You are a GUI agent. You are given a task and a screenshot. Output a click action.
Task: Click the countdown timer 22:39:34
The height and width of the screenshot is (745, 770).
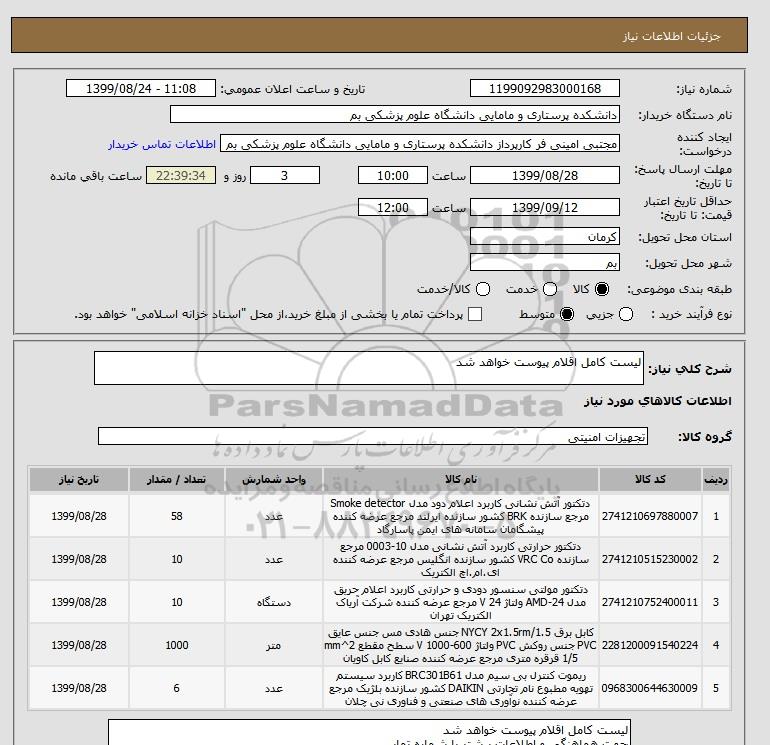click(x=181, y=175)
